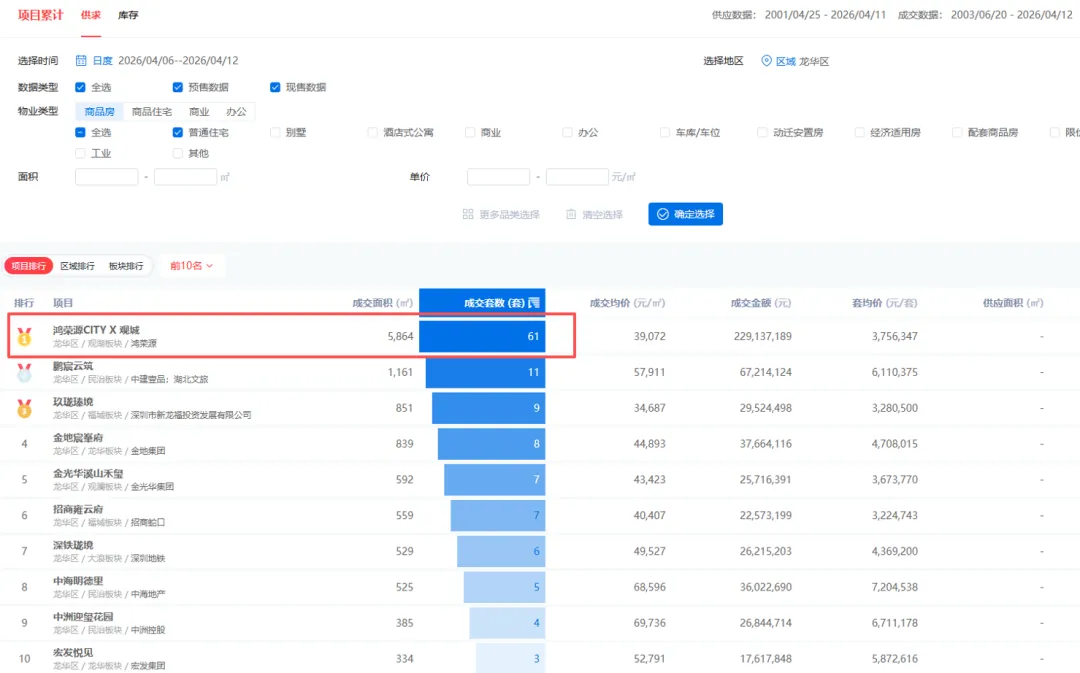Sort by 套均价 column header
This screenshot has width=1080, height=673.
coord(884,303)
